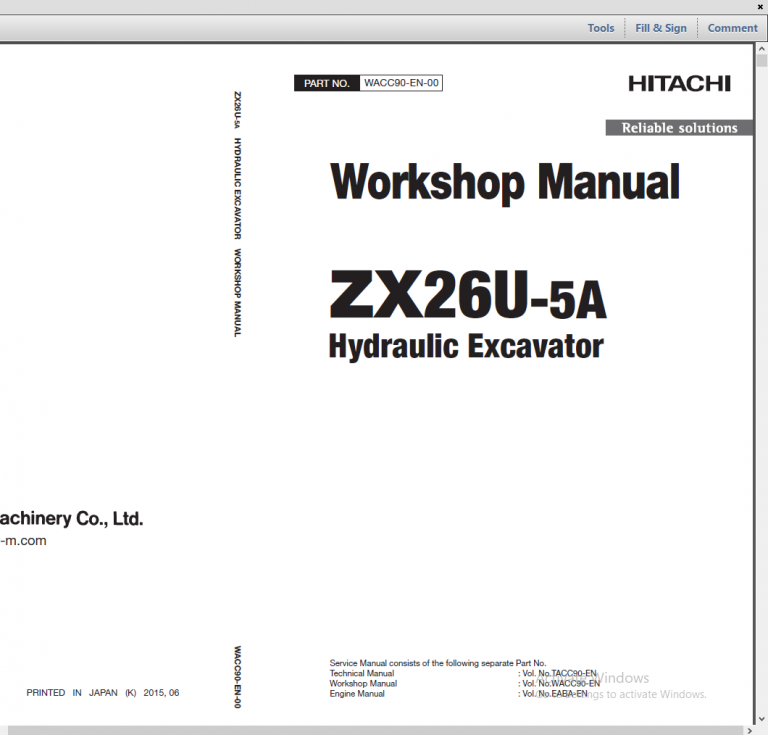This screenshot has height=735, width=768.
Task: Open the Fill & Sign pane
Action: pos(661,28)
